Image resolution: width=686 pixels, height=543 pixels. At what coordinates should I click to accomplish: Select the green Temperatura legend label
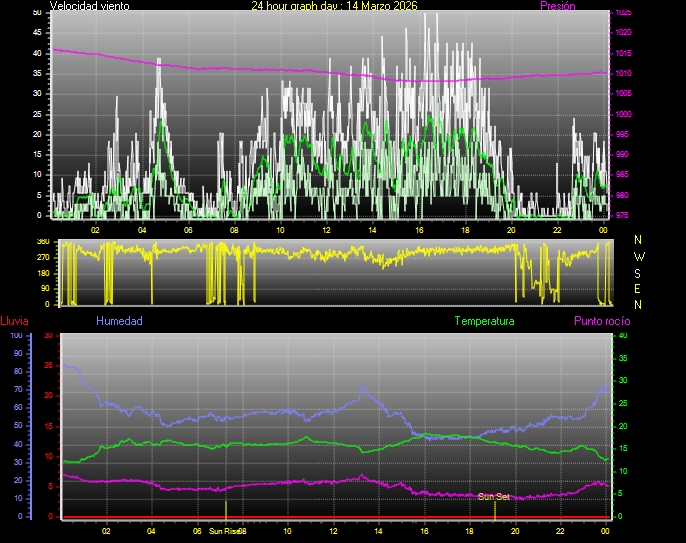coord(484,321)
